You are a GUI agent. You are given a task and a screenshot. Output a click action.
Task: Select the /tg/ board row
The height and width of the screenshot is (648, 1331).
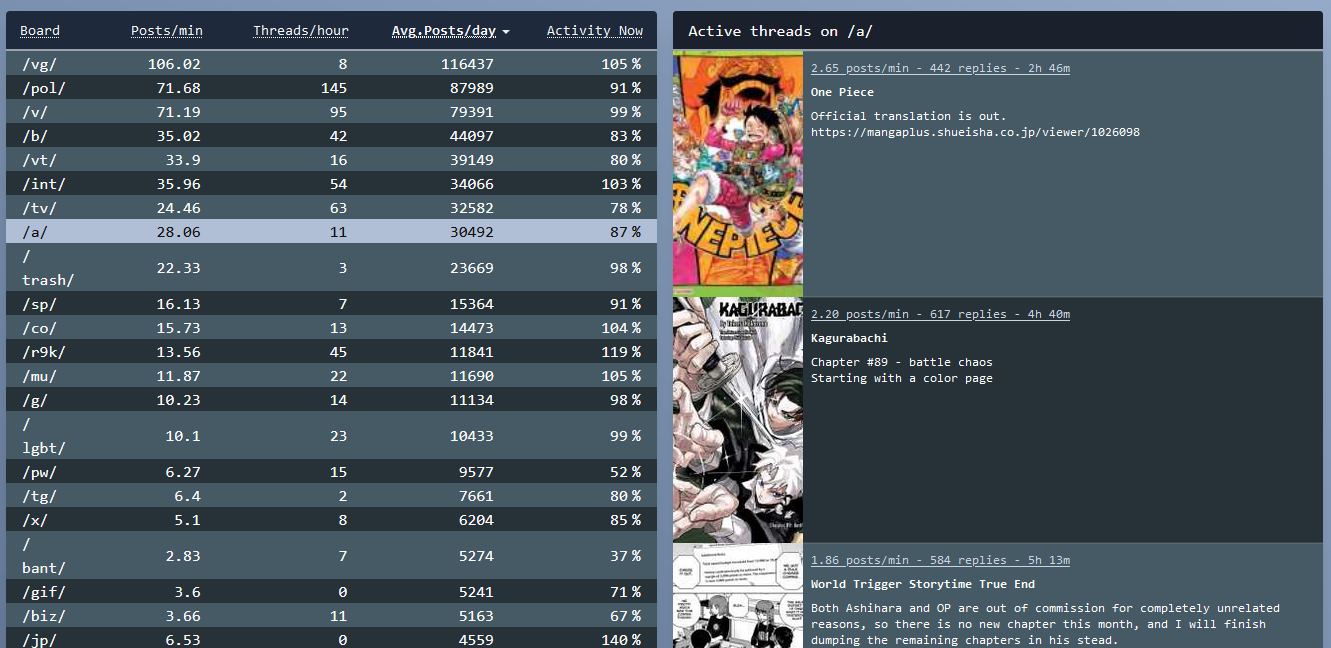(x=332, y=495)
